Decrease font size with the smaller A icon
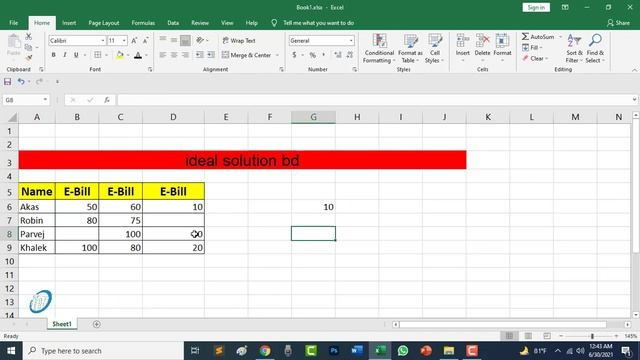Screen dimensions: 640x360 145,40
